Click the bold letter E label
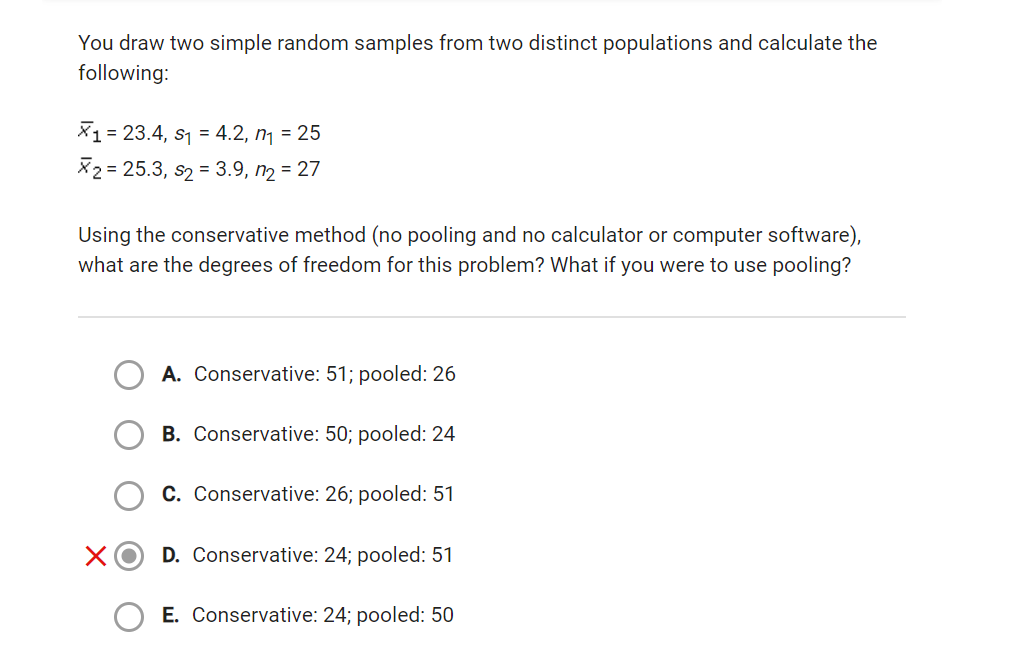The image size is (1009, 666). 172,615
